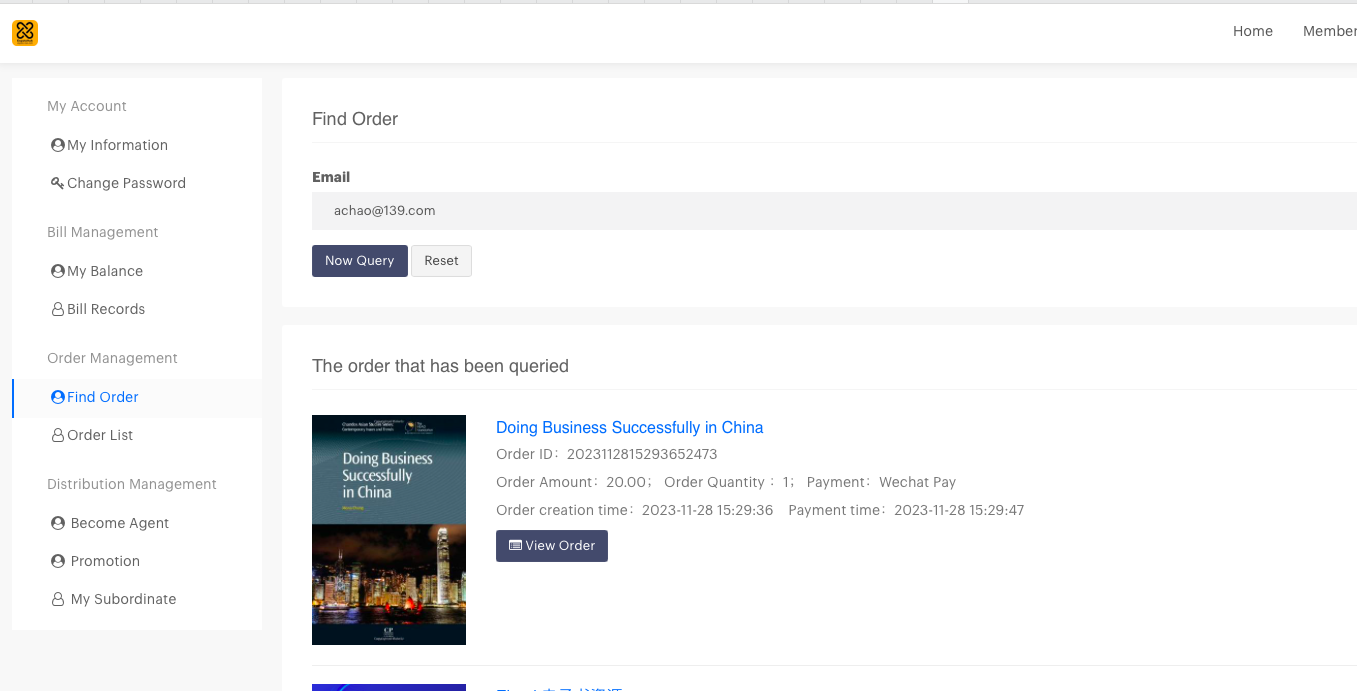Screen dimensions: 1357x691
Task: Click the Bill Records icon
Action: (x=58, y=309)
